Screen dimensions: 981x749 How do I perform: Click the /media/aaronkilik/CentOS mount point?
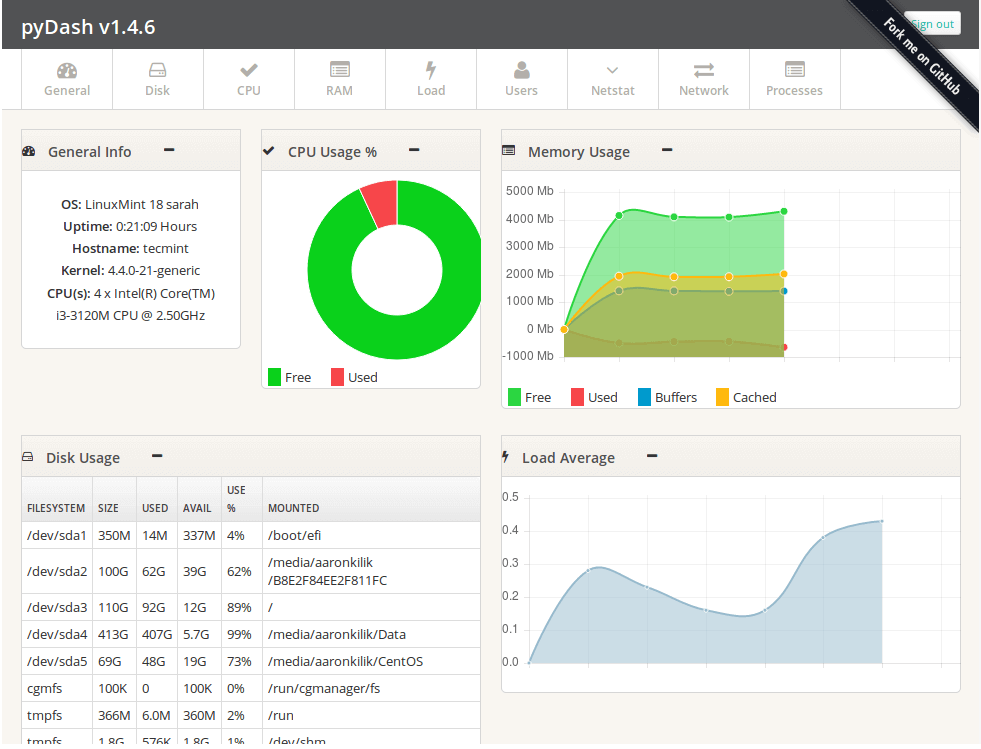click(x=345, y=661)
